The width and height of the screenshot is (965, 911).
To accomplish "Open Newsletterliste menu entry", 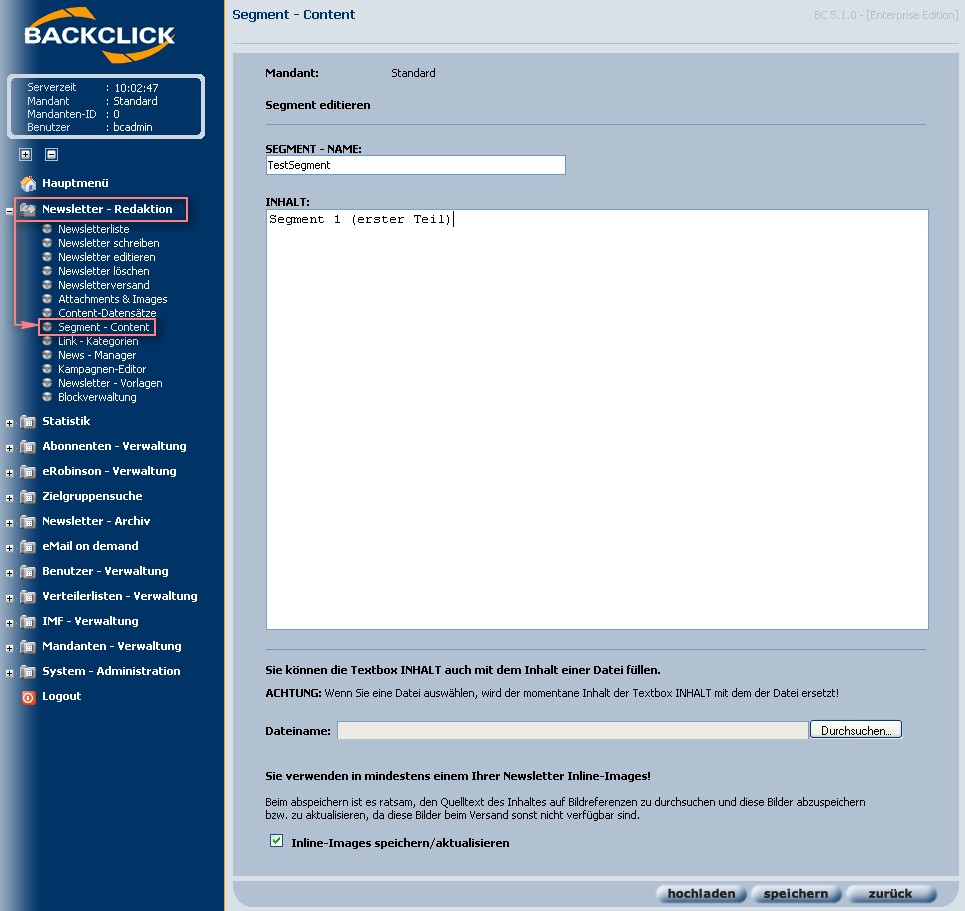I will tap(94, 229).
